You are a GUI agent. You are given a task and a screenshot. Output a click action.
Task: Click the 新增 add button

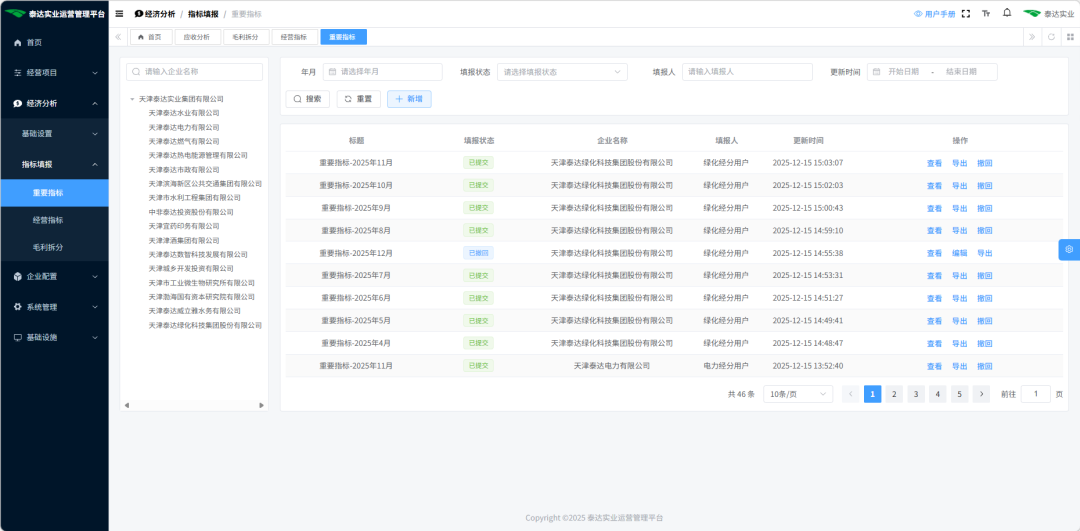(409, 99)
